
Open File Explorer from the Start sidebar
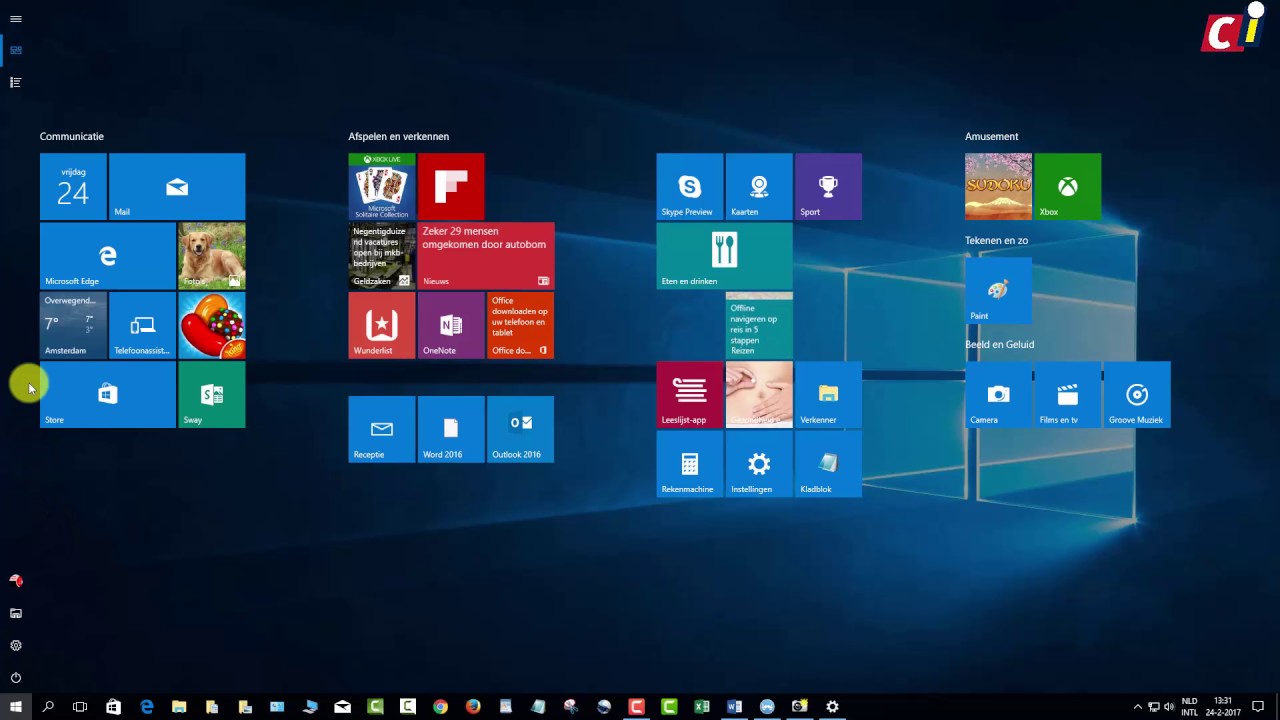(16, 613)
